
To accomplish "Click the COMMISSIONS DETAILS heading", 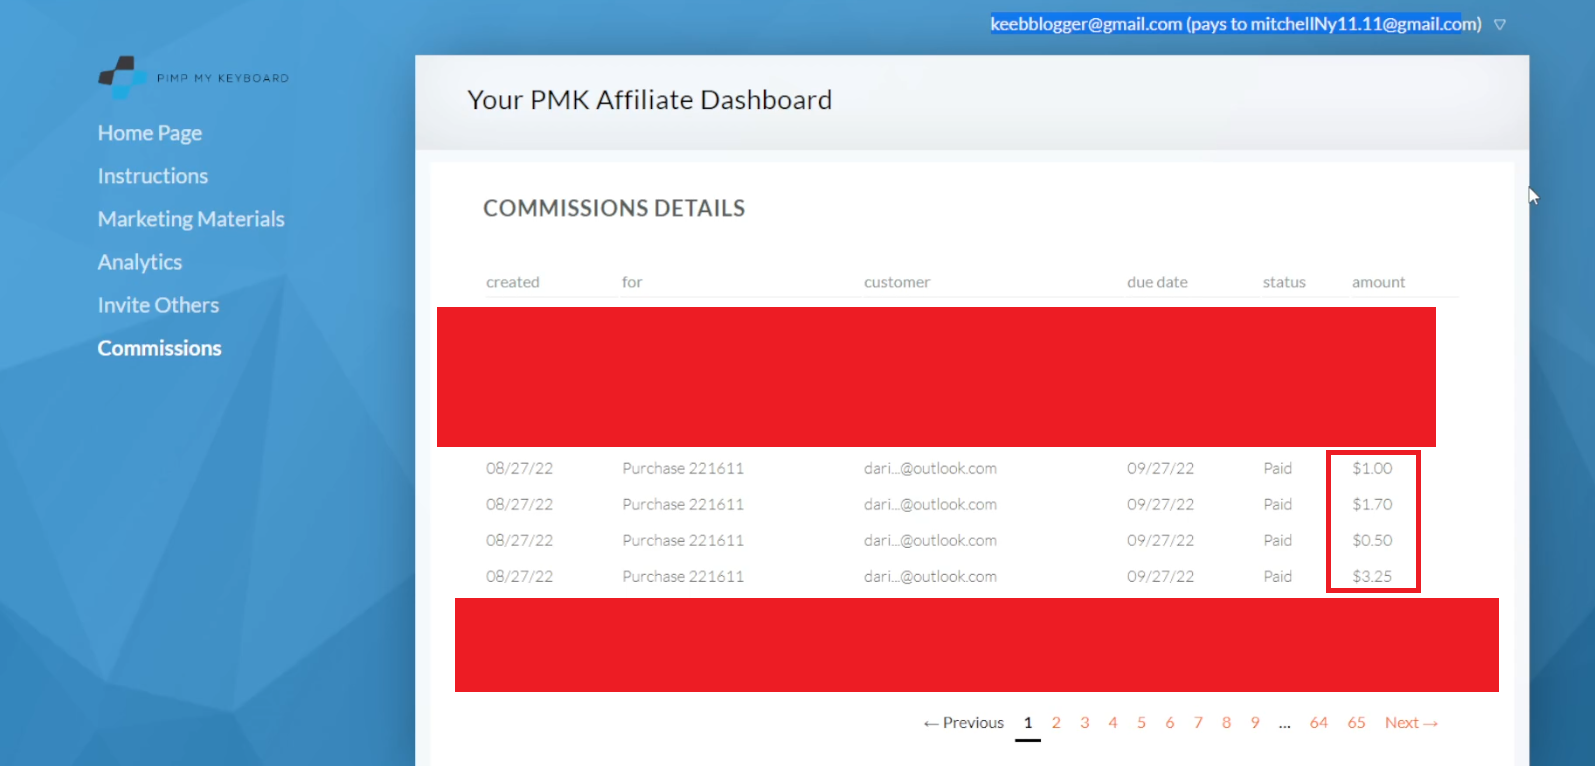I will (614, 208).
